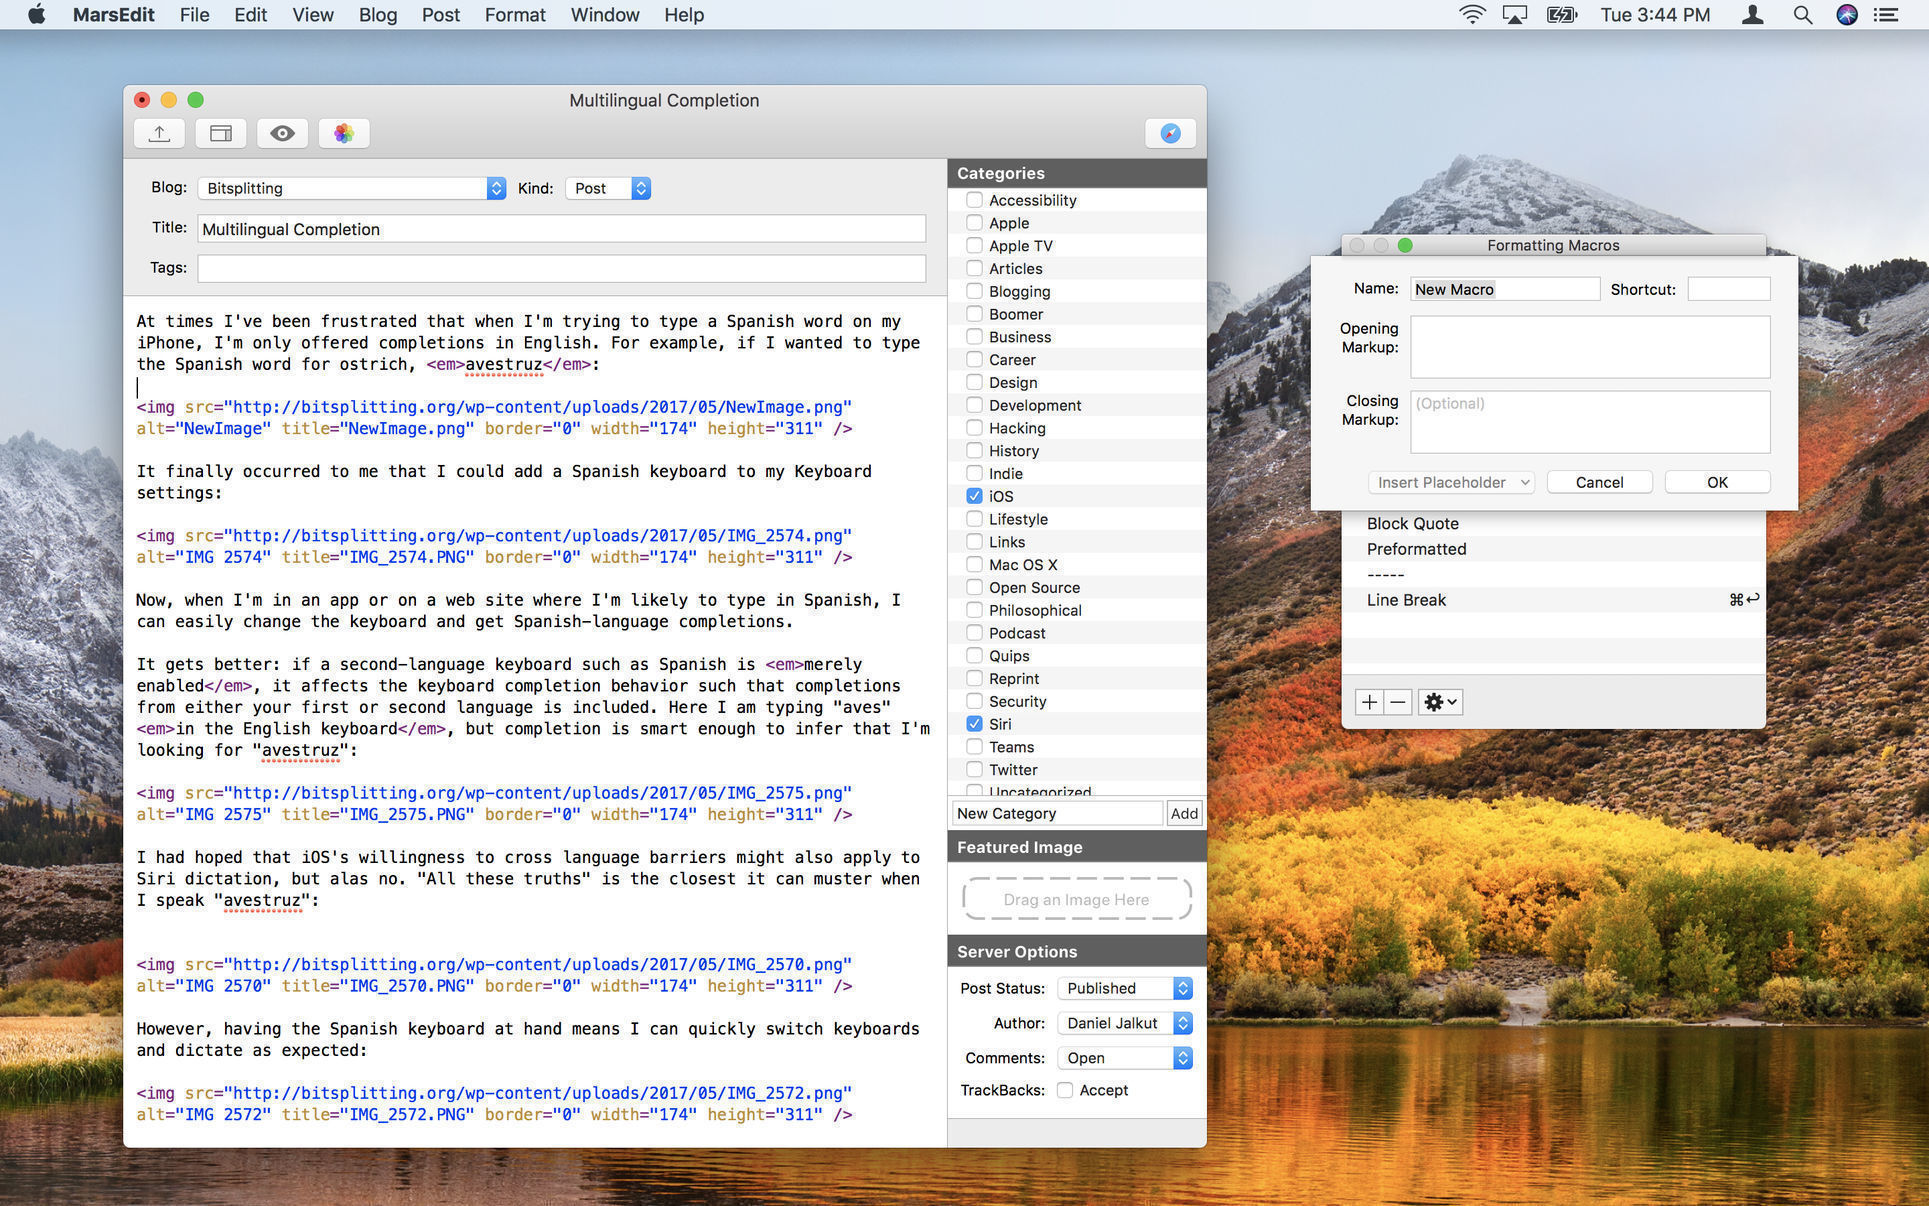Click the Add button for New Category
Screen dimensions: 1929x1206
(1183, 813)
